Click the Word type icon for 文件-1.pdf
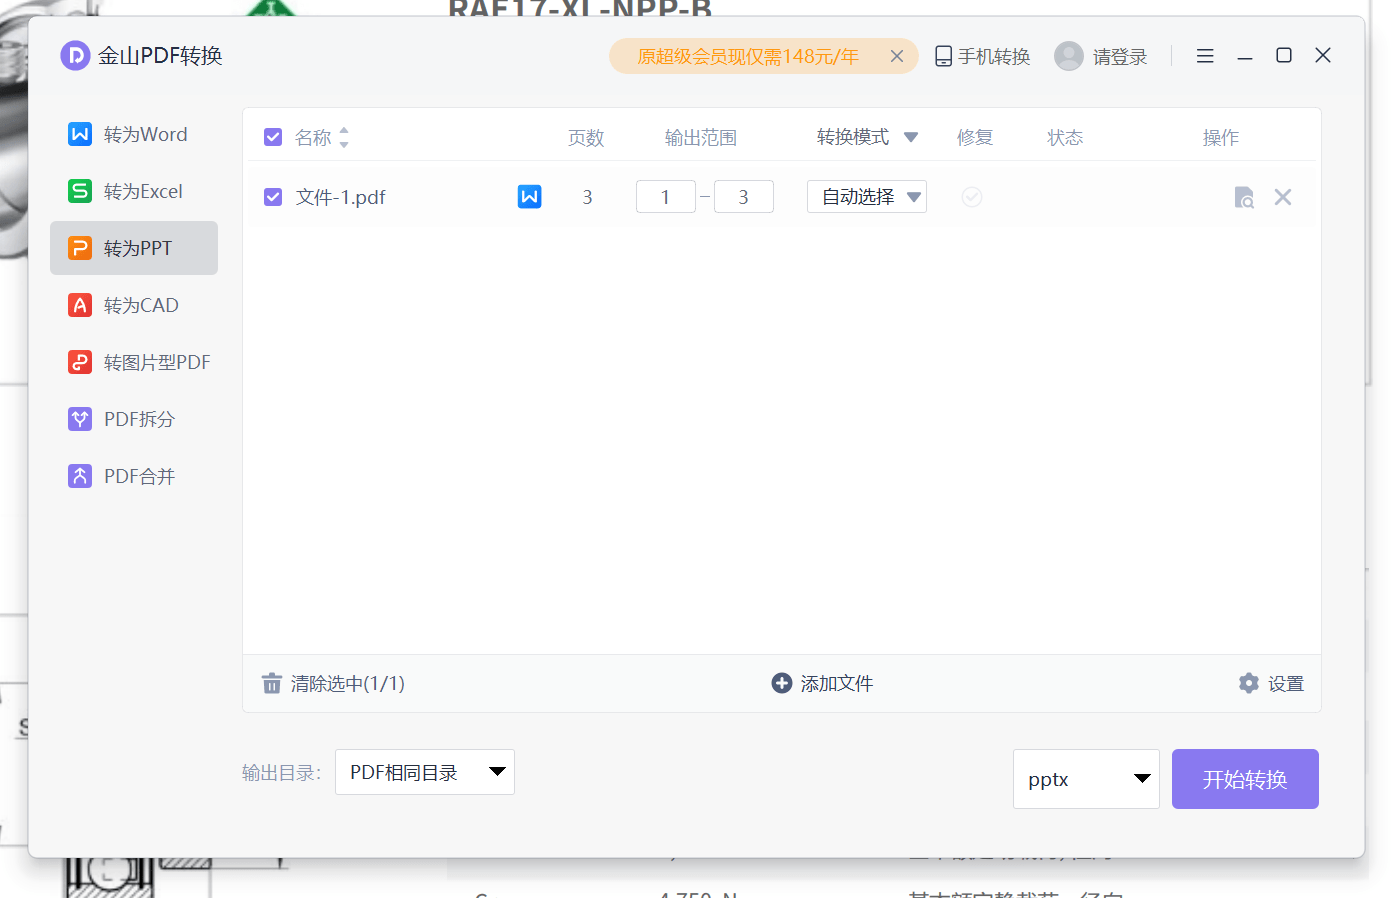This screenshot has width=1393, height=898. point(530,197)
